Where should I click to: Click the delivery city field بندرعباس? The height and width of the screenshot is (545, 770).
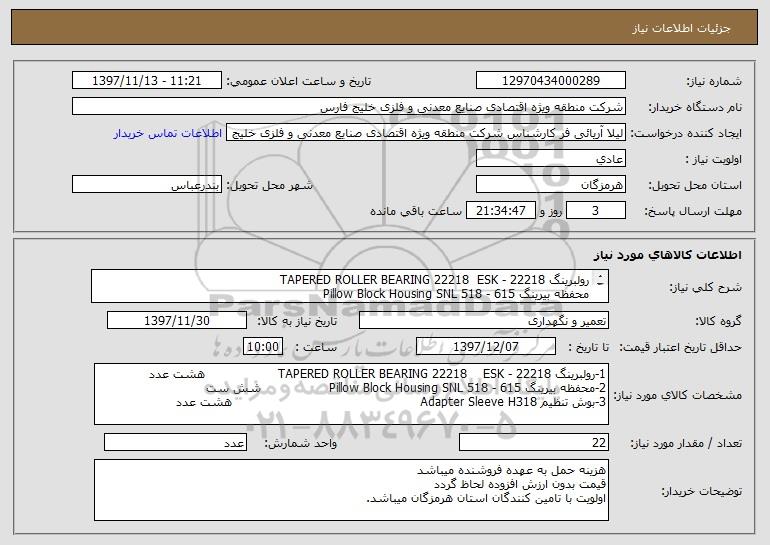pyautogui.click(x=146, y=185)
